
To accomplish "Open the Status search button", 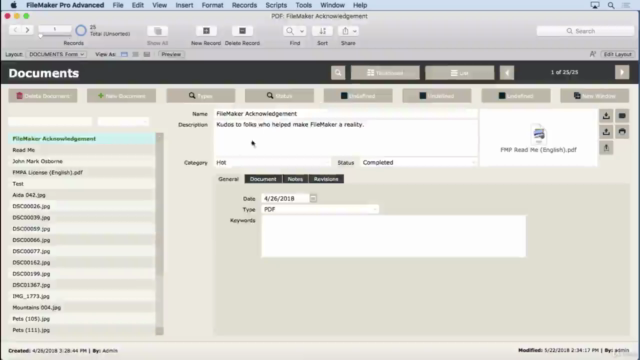I will (x=279, y=96).
